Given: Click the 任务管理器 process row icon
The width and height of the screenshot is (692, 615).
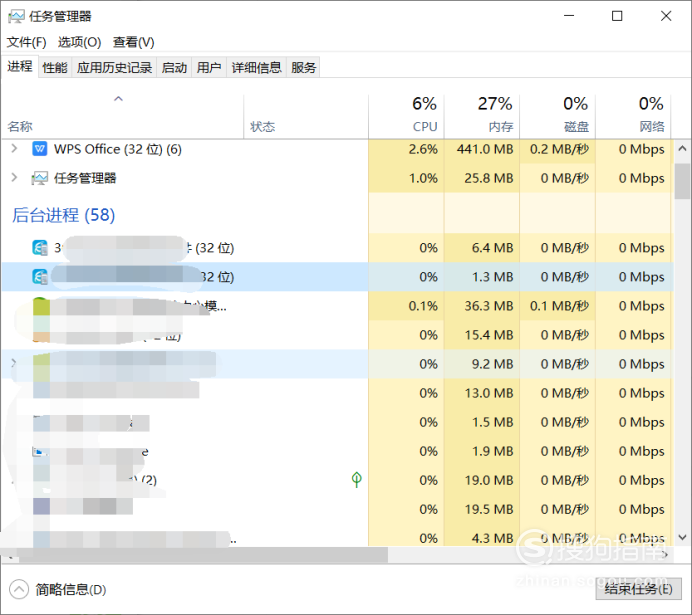Looking at the screenshot, I should pos(40,178).
